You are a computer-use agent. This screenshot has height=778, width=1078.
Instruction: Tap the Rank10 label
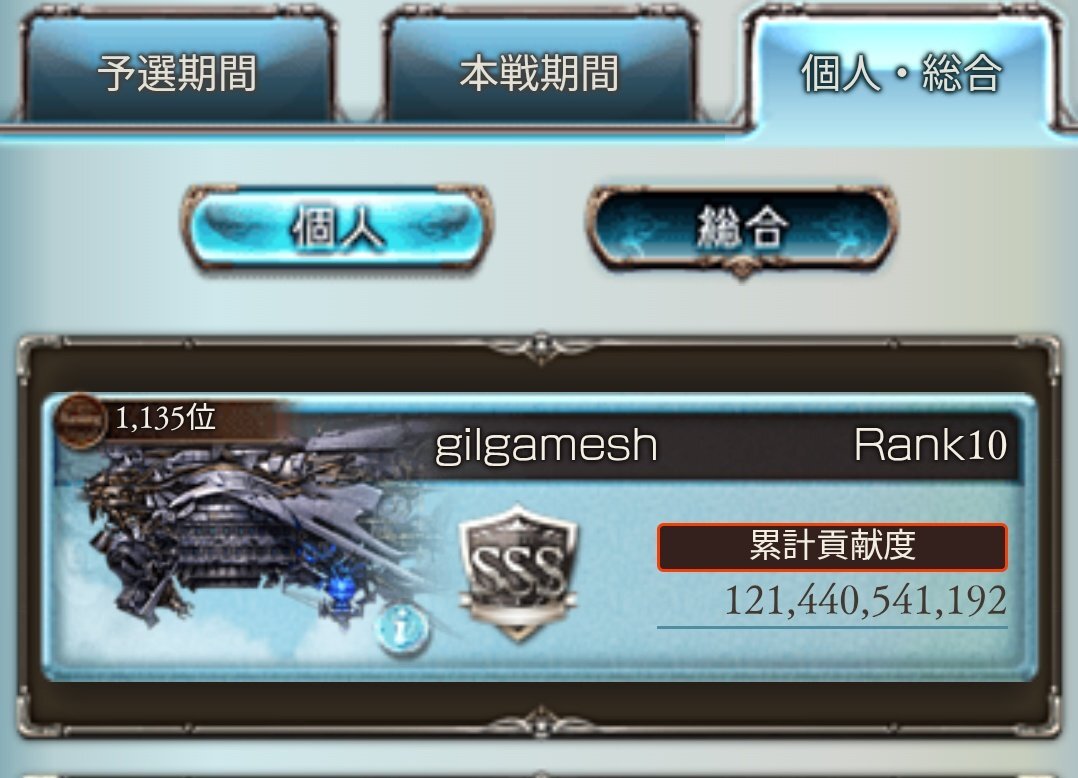(930, 445)
